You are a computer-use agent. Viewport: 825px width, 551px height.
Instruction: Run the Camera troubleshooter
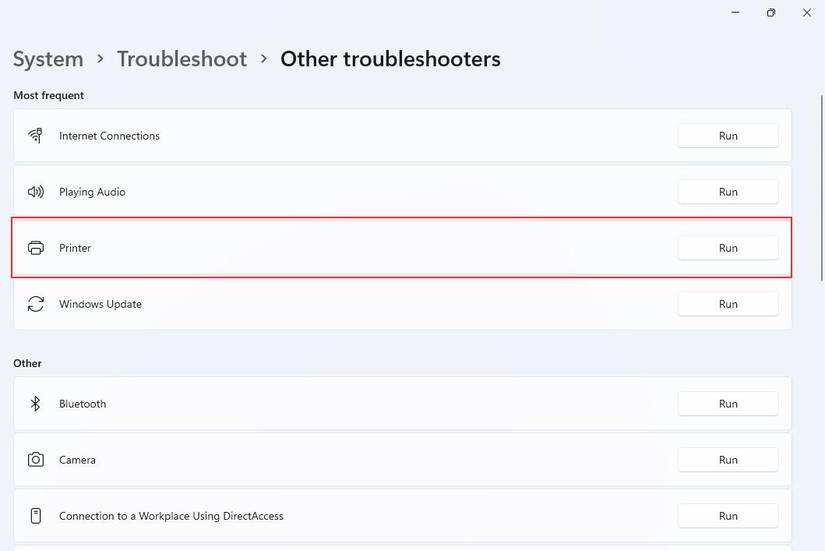[x=728, y=460]
